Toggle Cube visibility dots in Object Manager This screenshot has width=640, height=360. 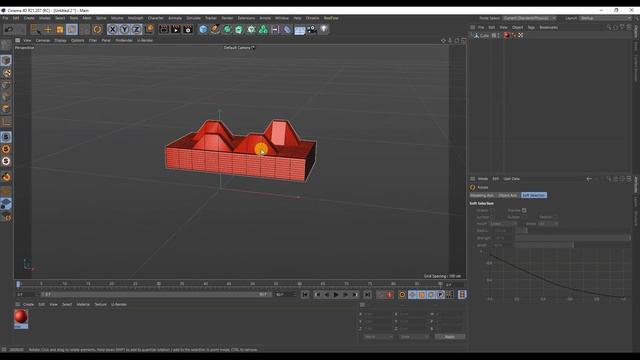pyautogui.click(x=498, y=36)
